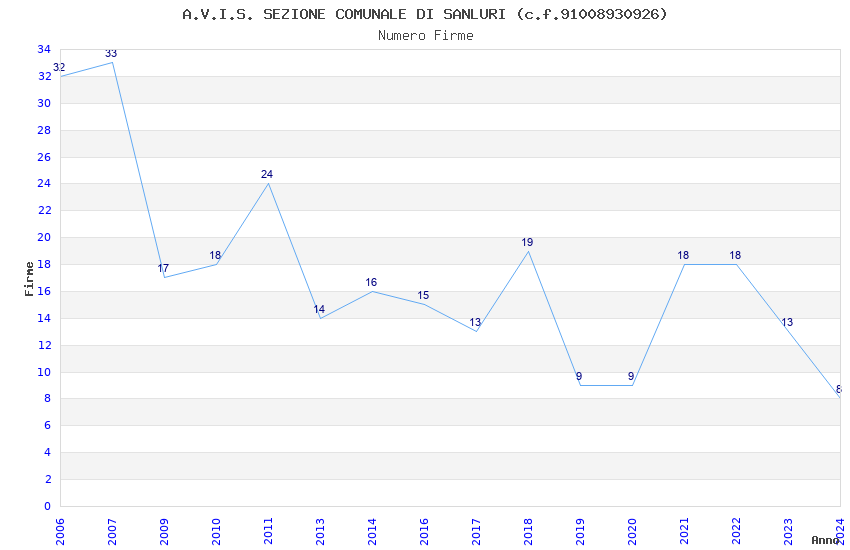
Task: Click data value 24 at the 2011 peak
Action: (x=267, y=174)
